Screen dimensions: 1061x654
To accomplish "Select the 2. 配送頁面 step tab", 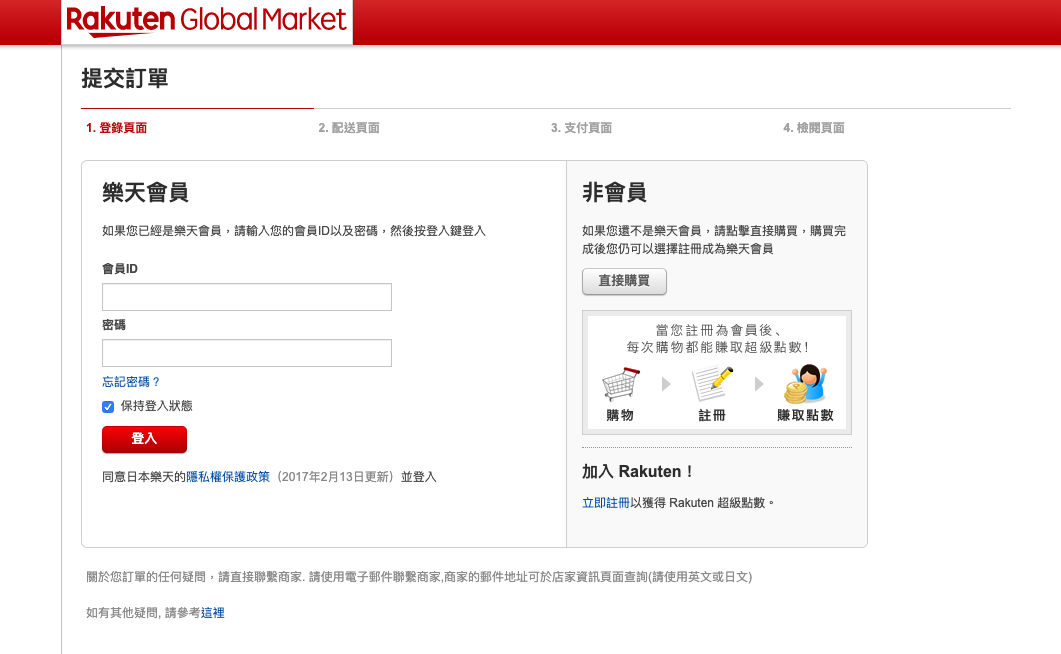I will (x=348, y=128).
